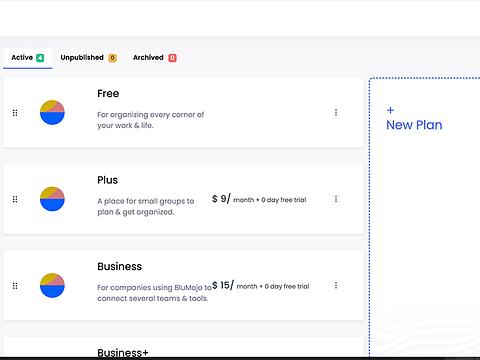
Task: Click the $ 9/ month price text
Action: 259,199
